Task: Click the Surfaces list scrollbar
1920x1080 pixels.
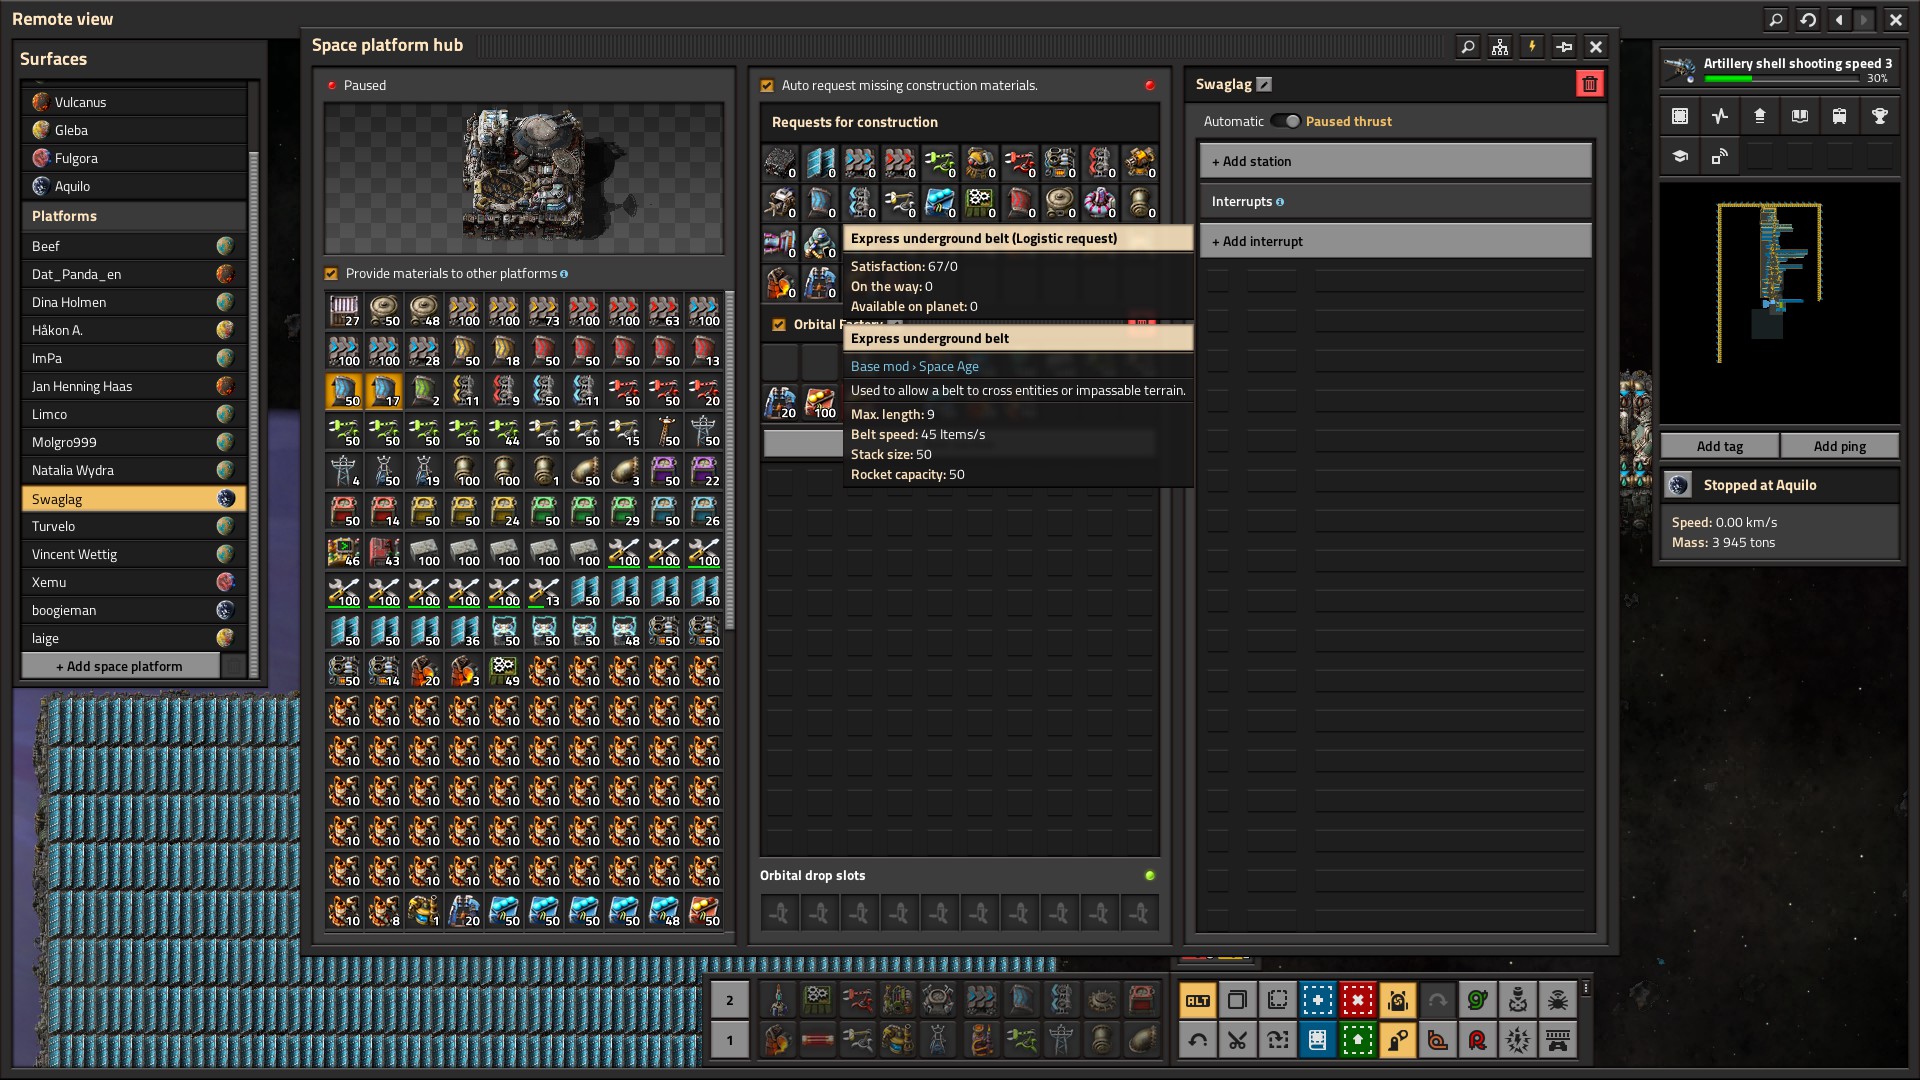Action: [253, 415]
